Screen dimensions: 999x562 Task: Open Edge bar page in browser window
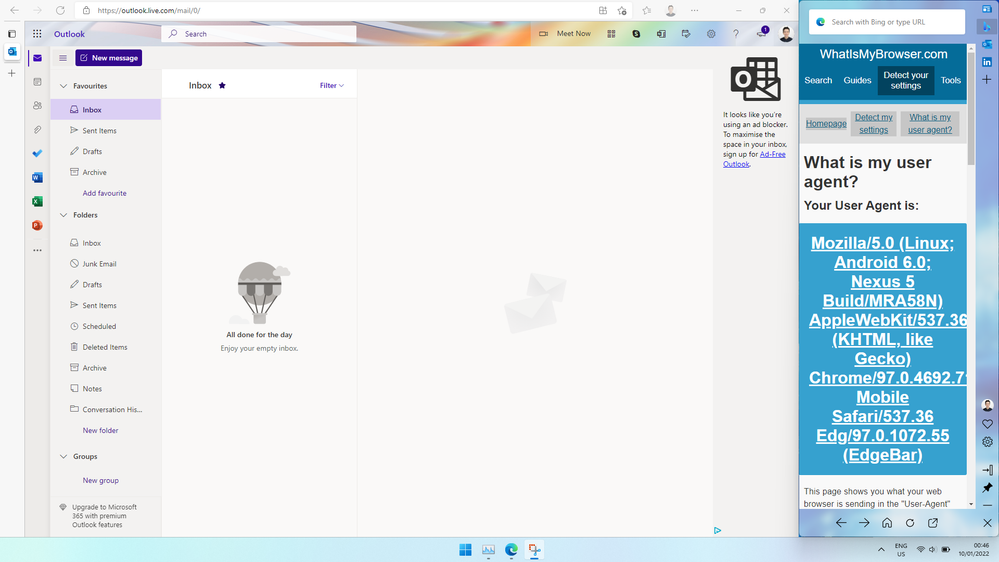[x=933, y=522]
